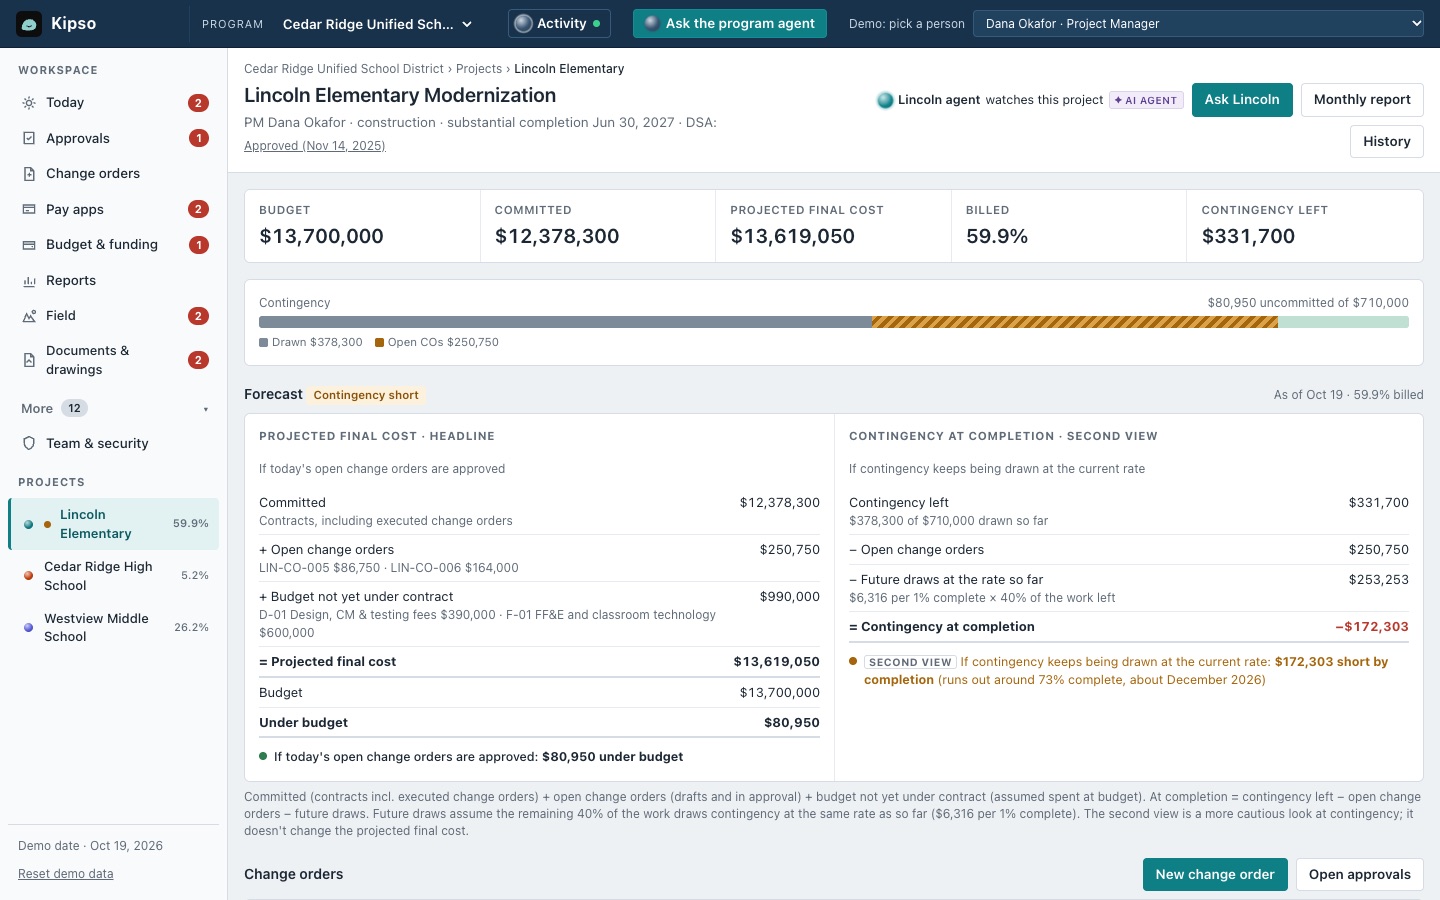
Task: Open the demo person dropdown Dana Okafor
Action: (1198, 23)
